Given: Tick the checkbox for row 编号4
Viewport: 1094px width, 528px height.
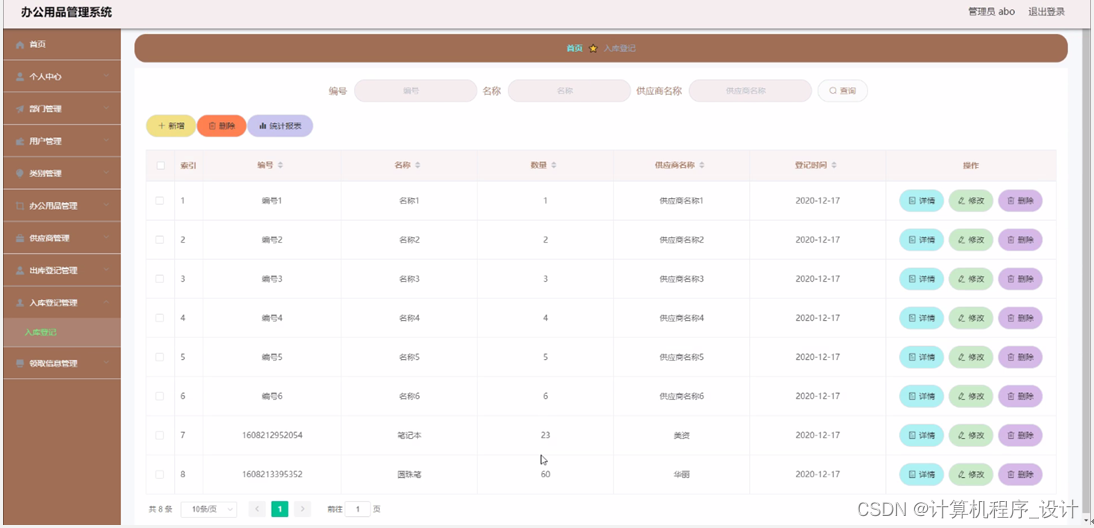Looking at the screenshot, I should click(x=160, y=317).
